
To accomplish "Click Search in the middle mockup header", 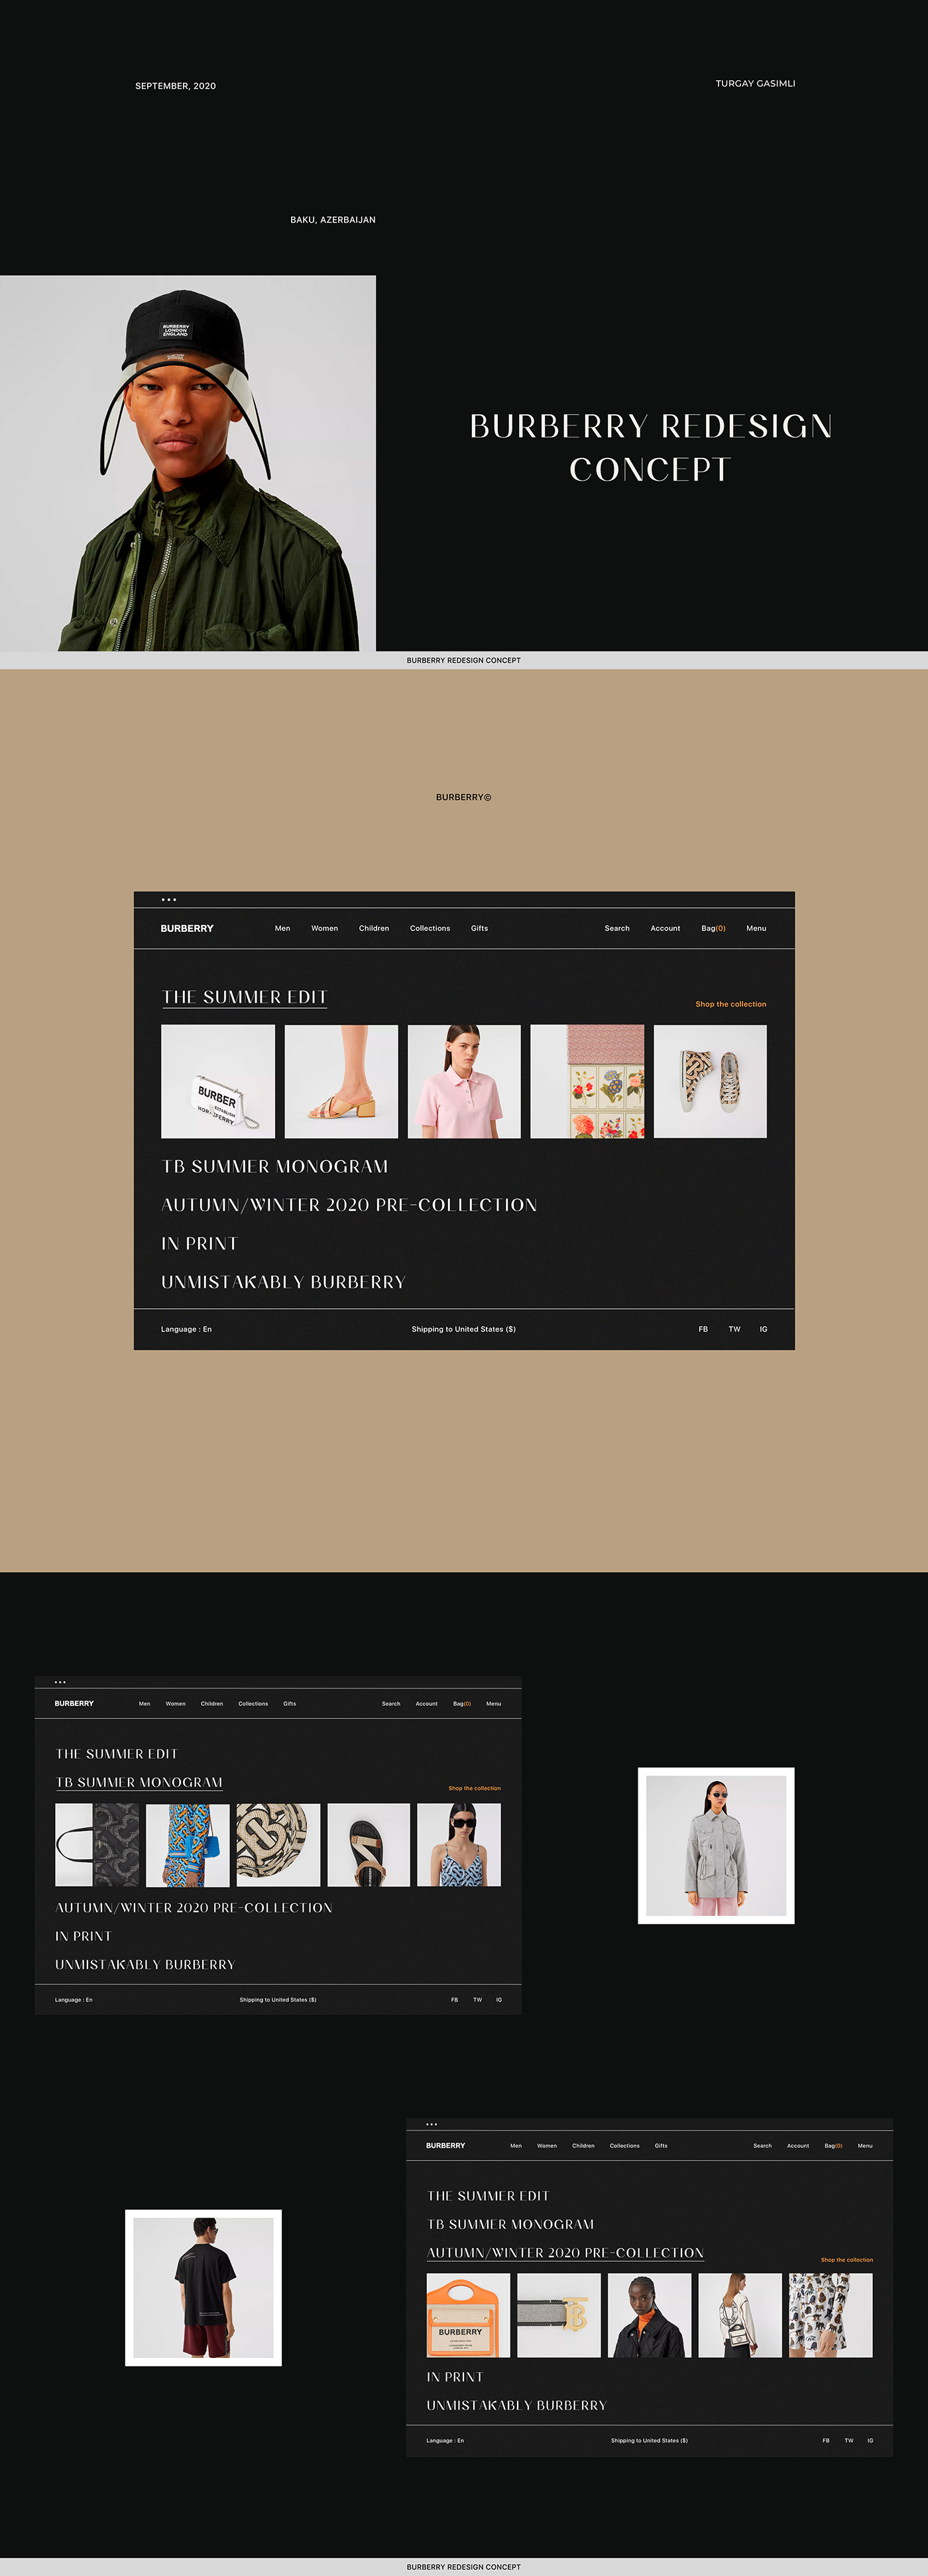I will 391,1703.
